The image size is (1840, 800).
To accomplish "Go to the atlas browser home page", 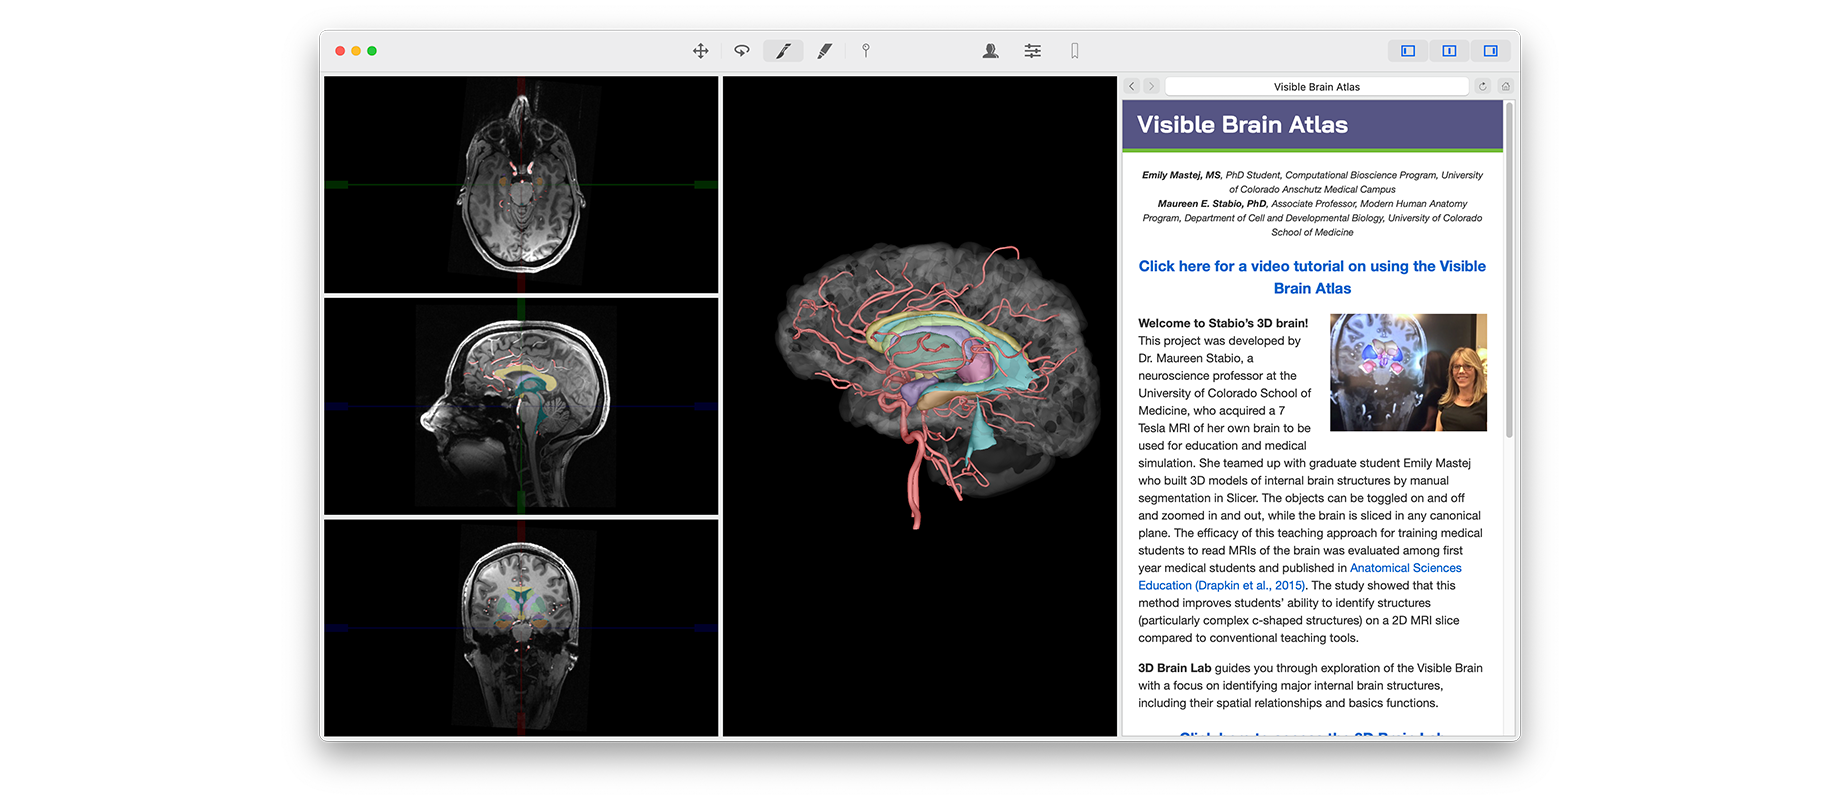I will click(1505, 87).
